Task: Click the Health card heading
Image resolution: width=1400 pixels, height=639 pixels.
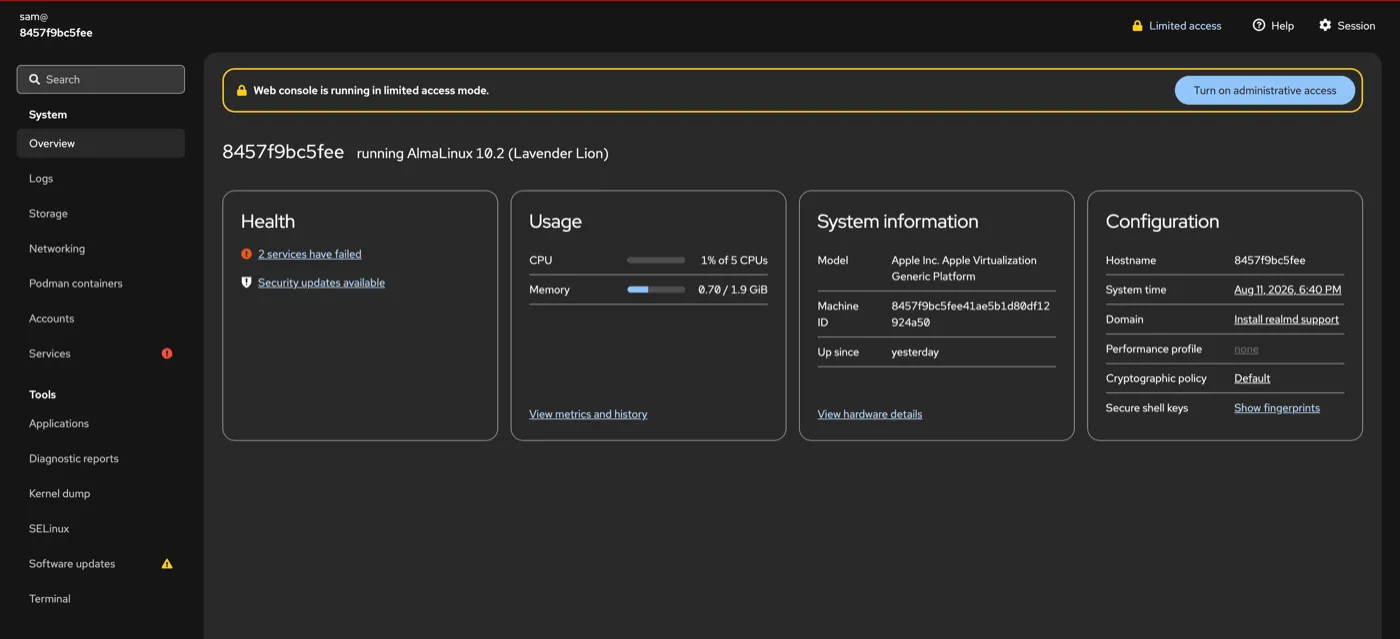Action: point(268,221)
